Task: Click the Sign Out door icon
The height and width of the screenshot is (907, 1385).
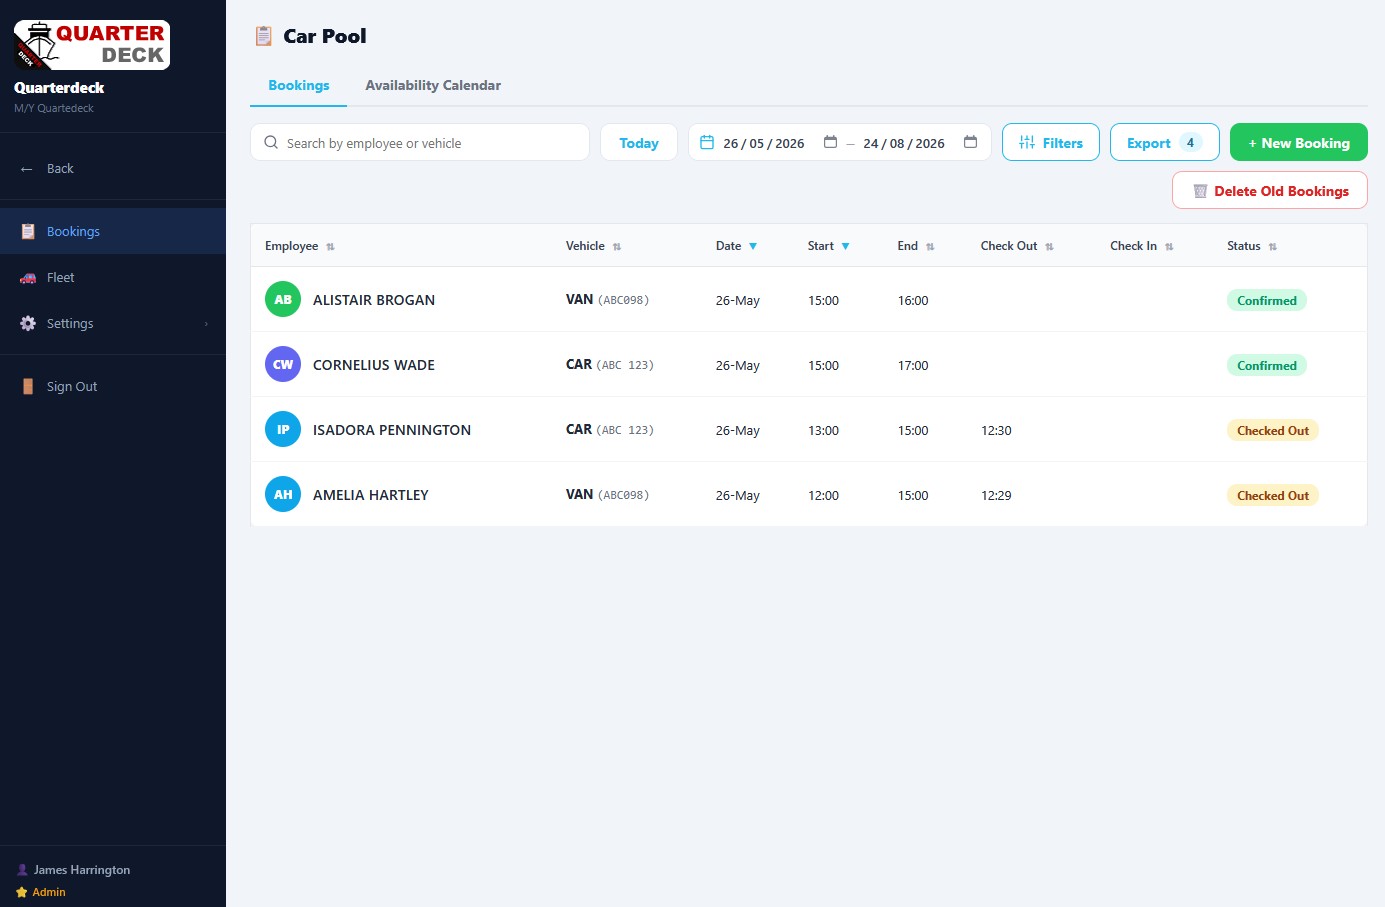Action: click(x=28, y=386)
